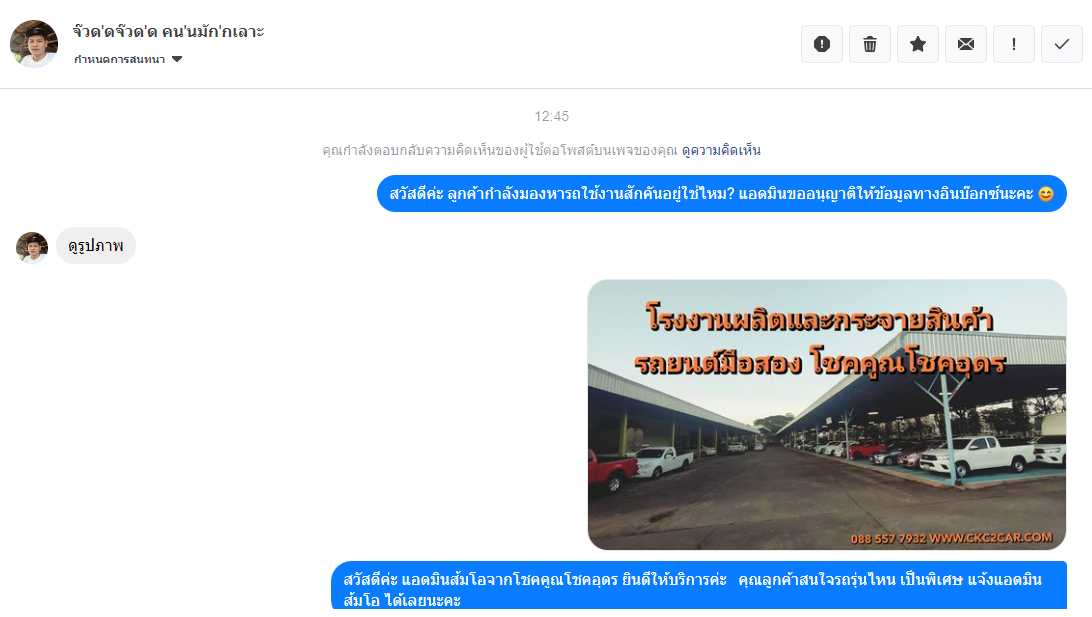
Task: Open the large profile avatar in header
Action: click(34, 44)
